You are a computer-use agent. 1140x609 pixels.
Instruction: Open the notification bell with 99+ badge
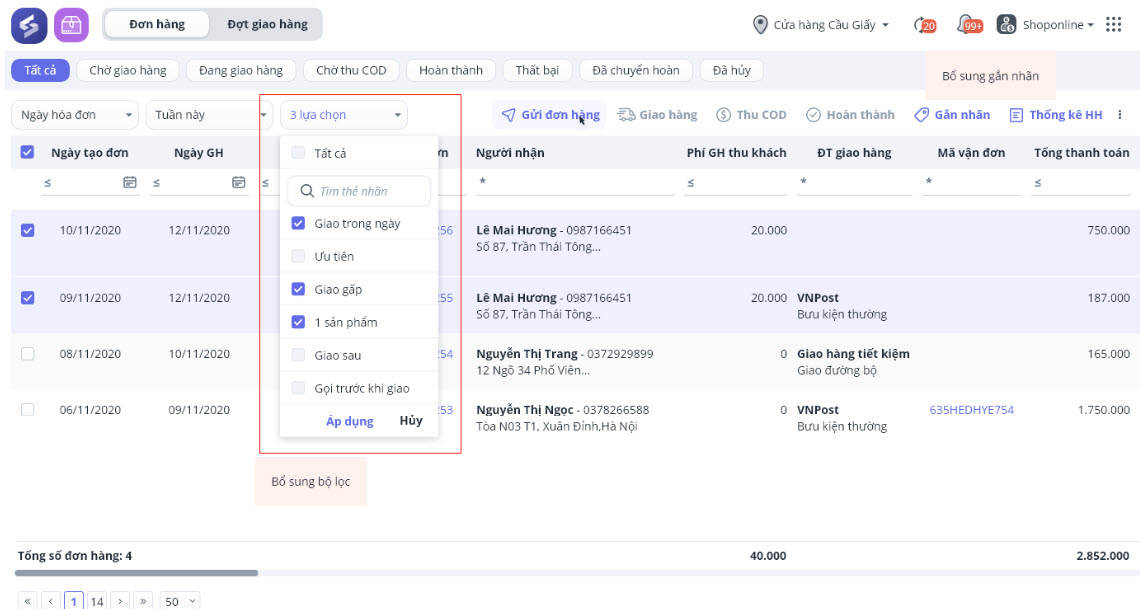pos(968,25)
